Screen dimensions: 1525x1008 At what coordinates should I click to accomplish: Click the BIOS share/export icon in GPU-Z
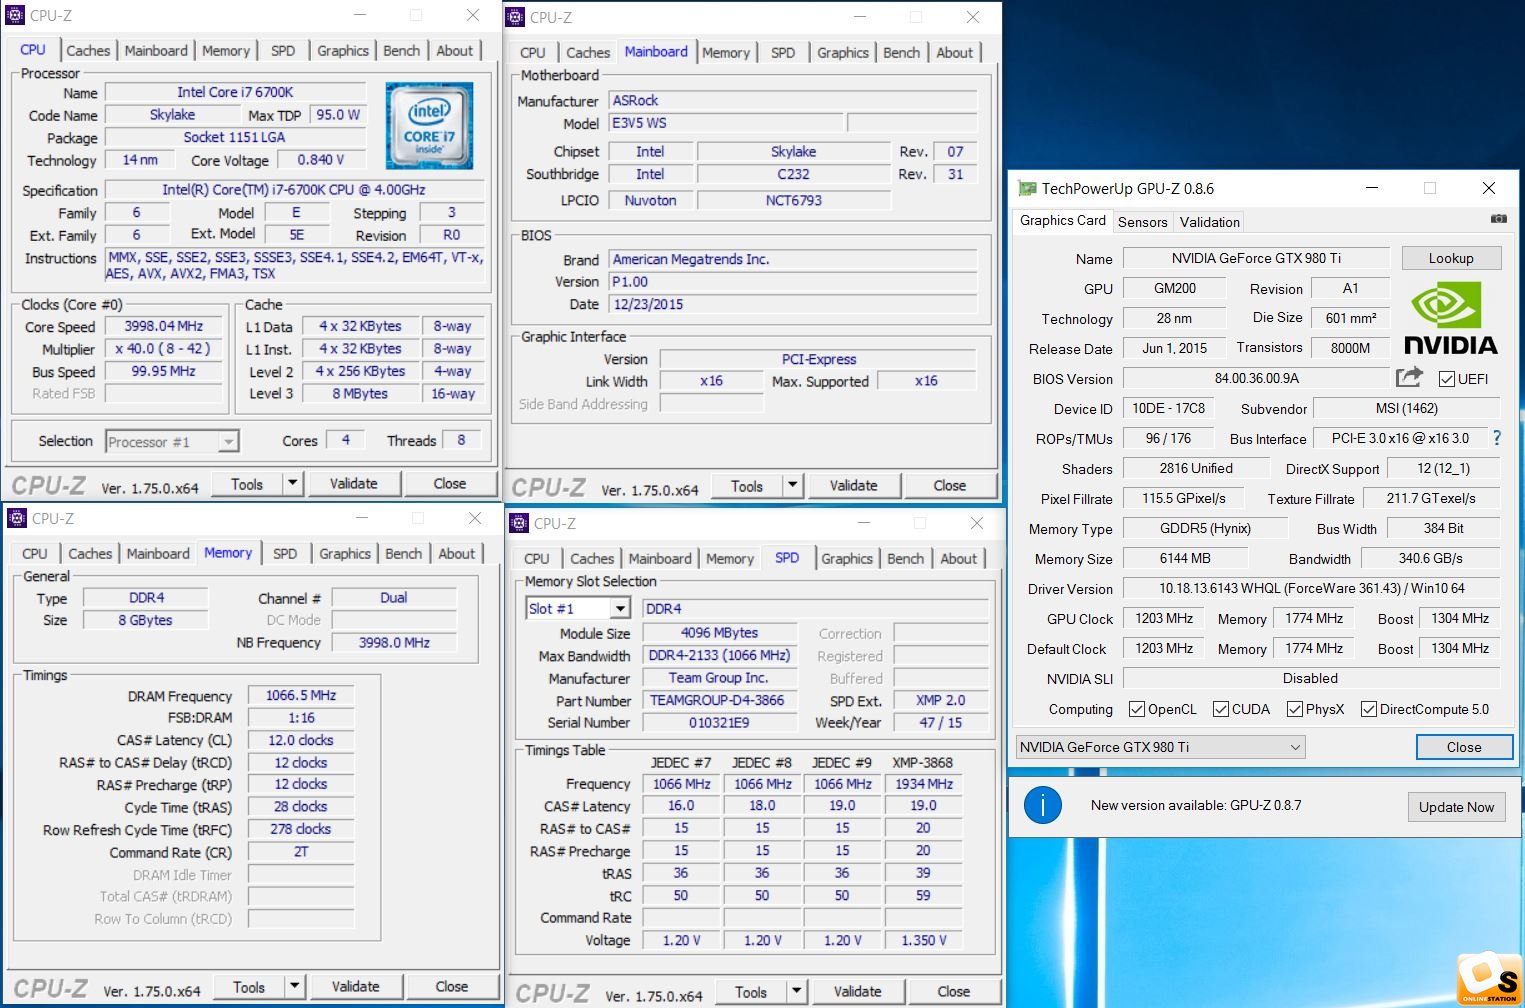click(1408, 377)
